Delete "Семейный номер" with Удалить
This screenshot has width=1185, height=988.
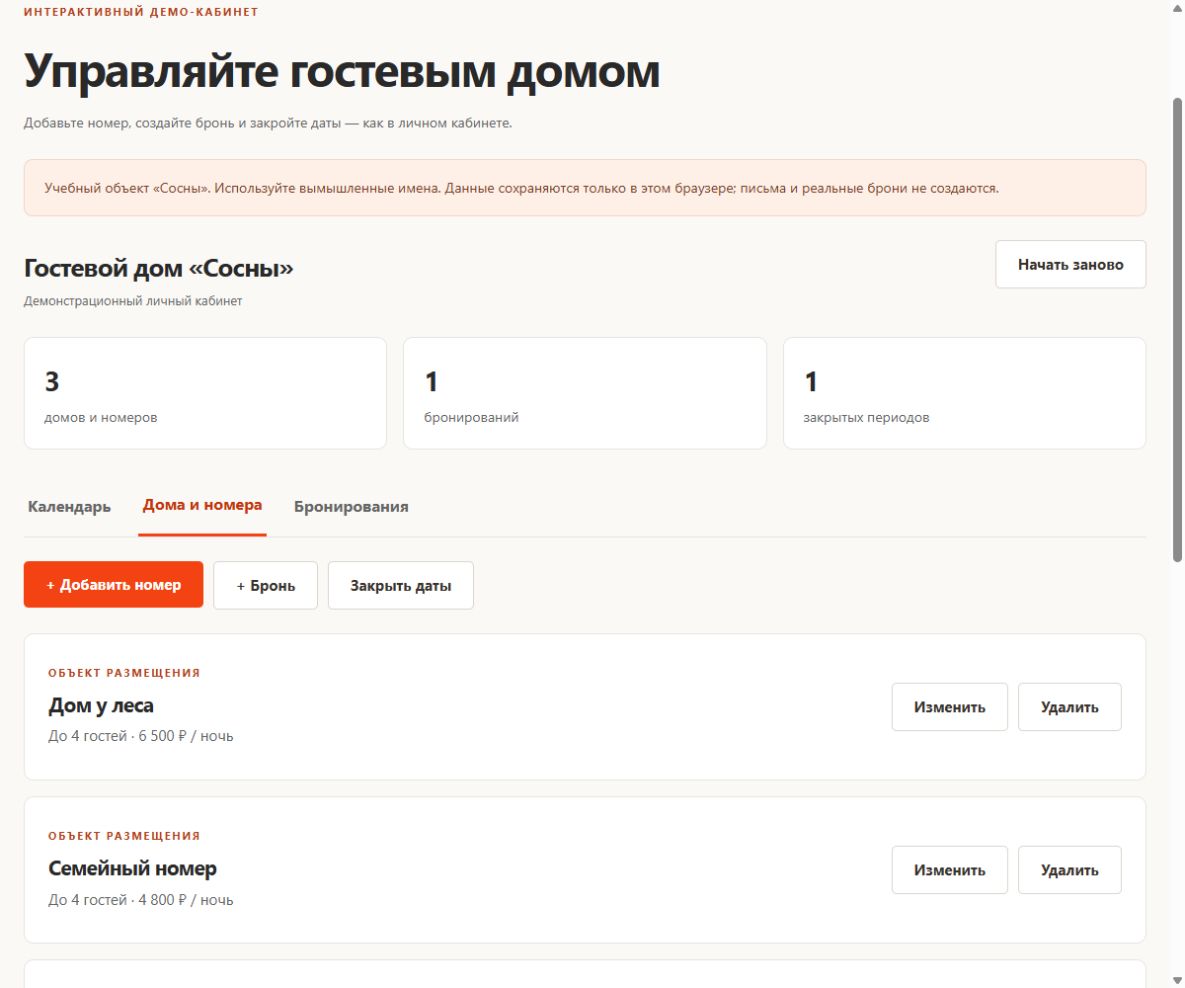1069,870
